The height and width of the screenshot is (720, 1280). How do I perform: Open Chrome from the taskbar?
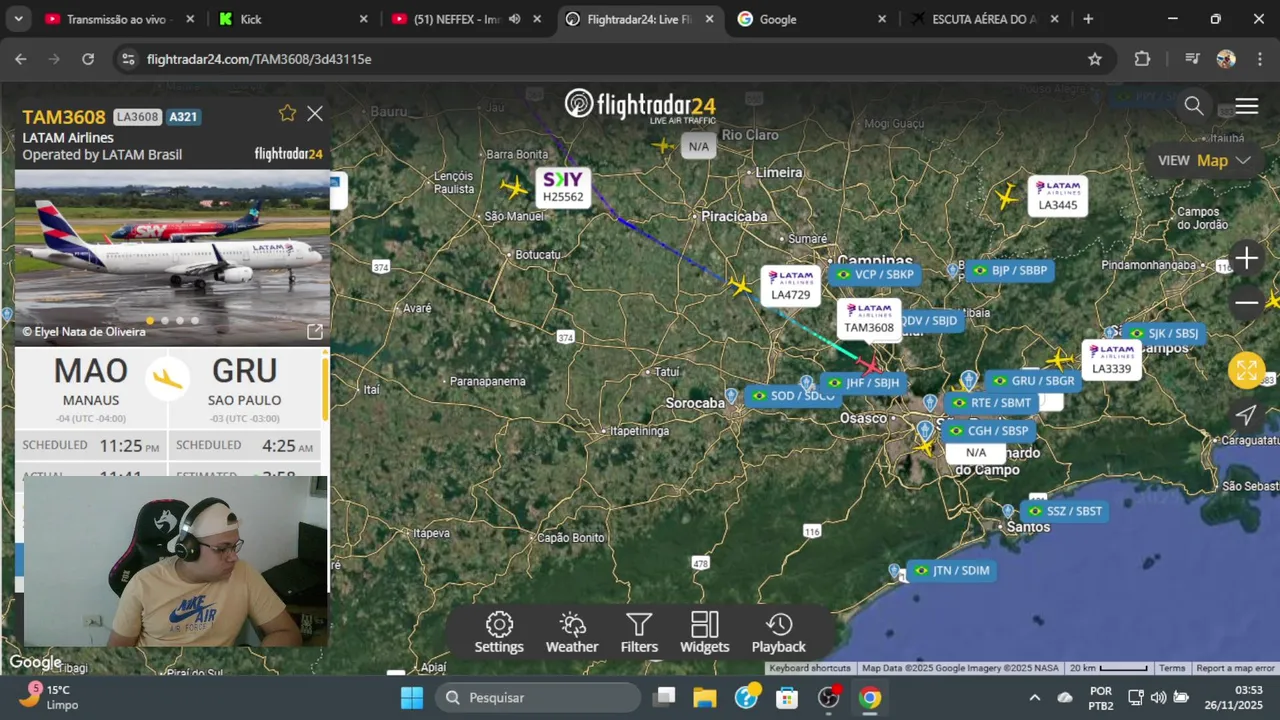pyautogui.click(x=870, y=697)
